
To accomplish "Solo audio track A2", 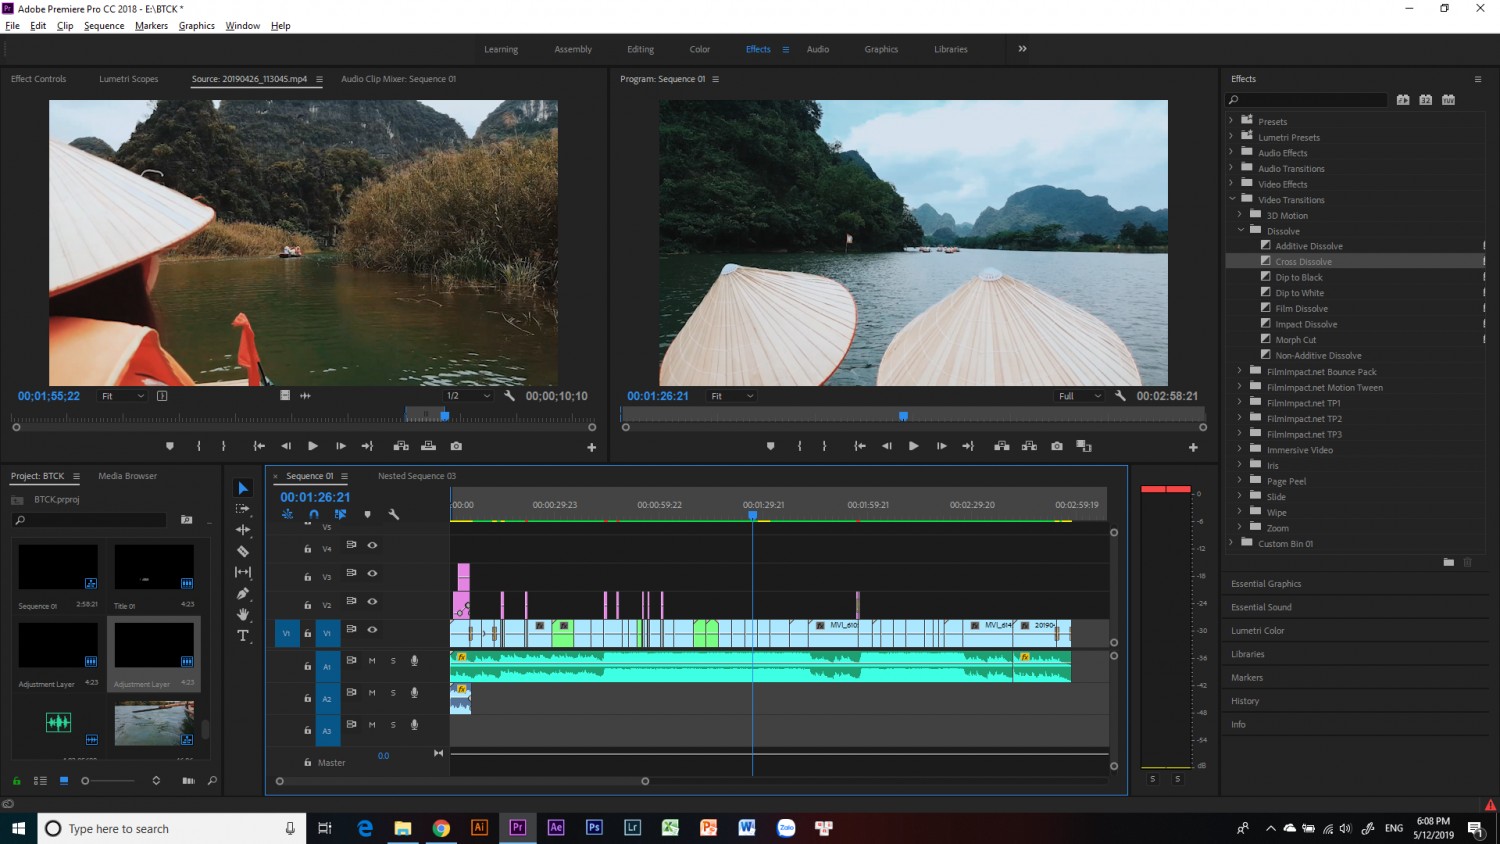I will (x=393, y=693).
